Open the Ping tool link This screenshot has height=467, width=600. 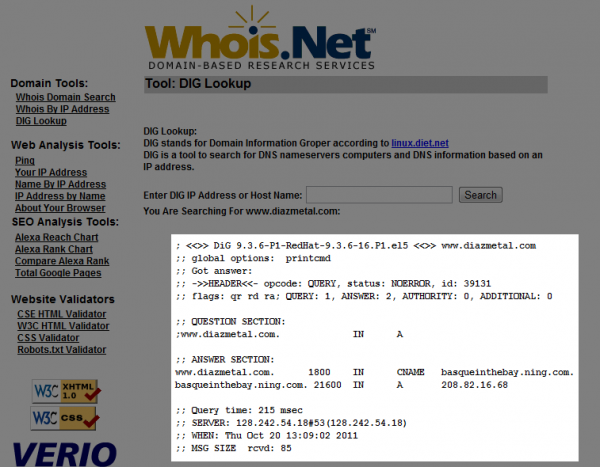click(25, 160)
